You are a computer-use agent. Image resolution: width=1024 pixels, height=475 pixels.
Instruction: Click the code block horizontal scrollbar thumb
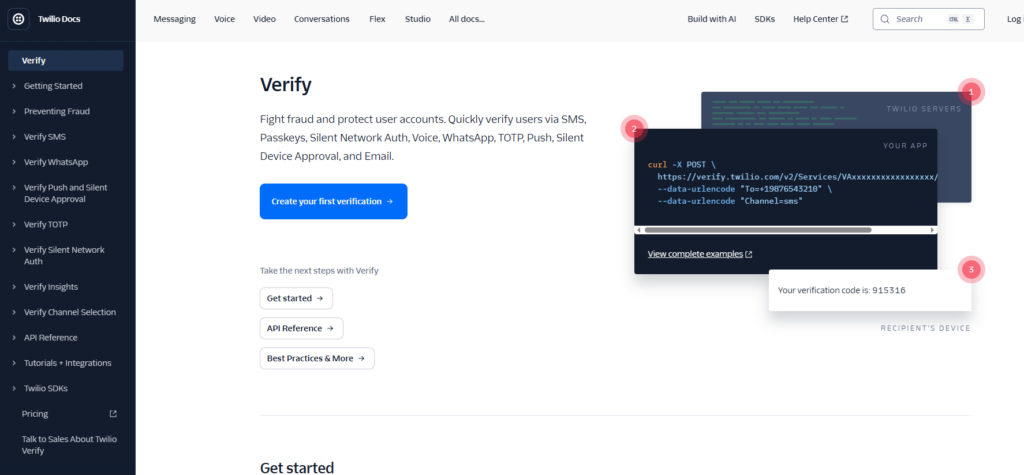(758, 230)
